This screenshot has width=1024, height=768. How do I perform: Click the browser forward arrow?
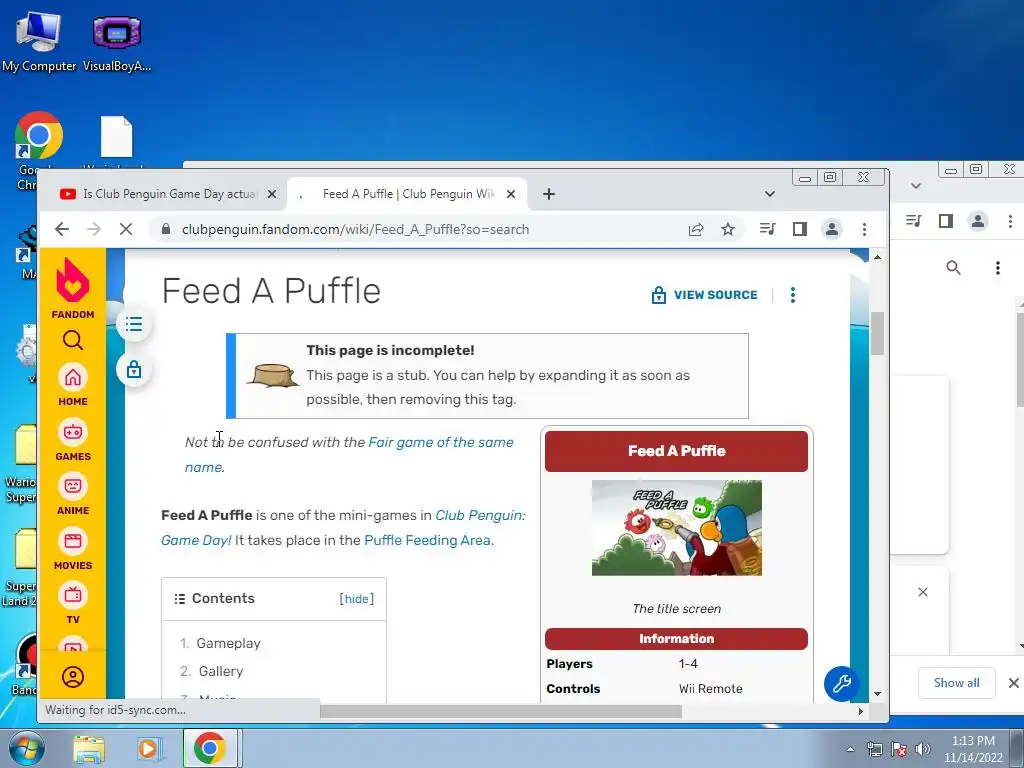[x=94, y=229]
